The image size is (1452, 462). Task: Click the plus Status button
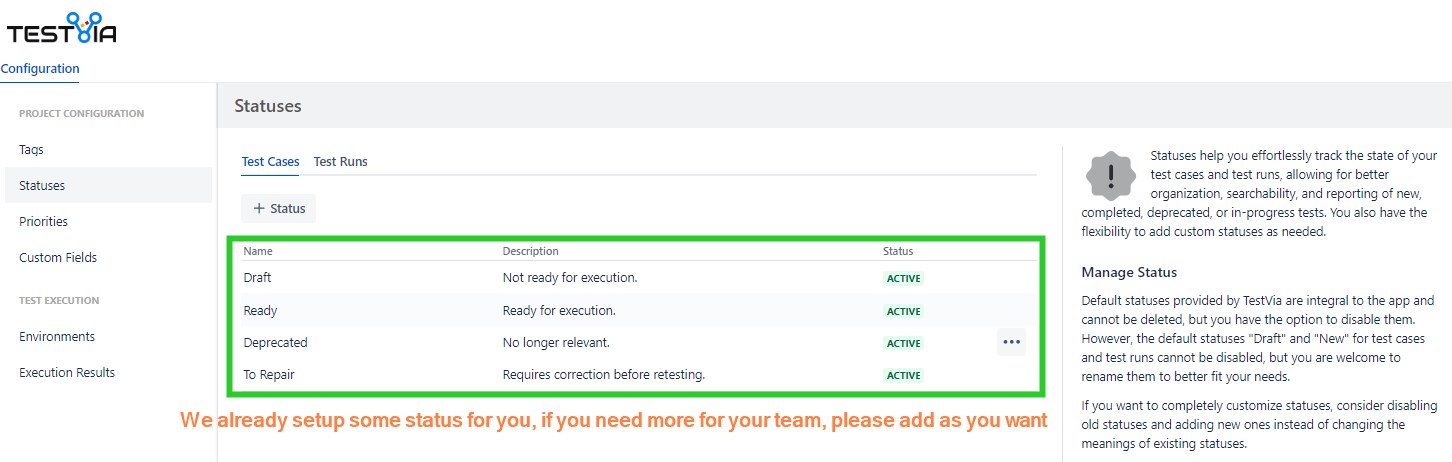(279, 208)
